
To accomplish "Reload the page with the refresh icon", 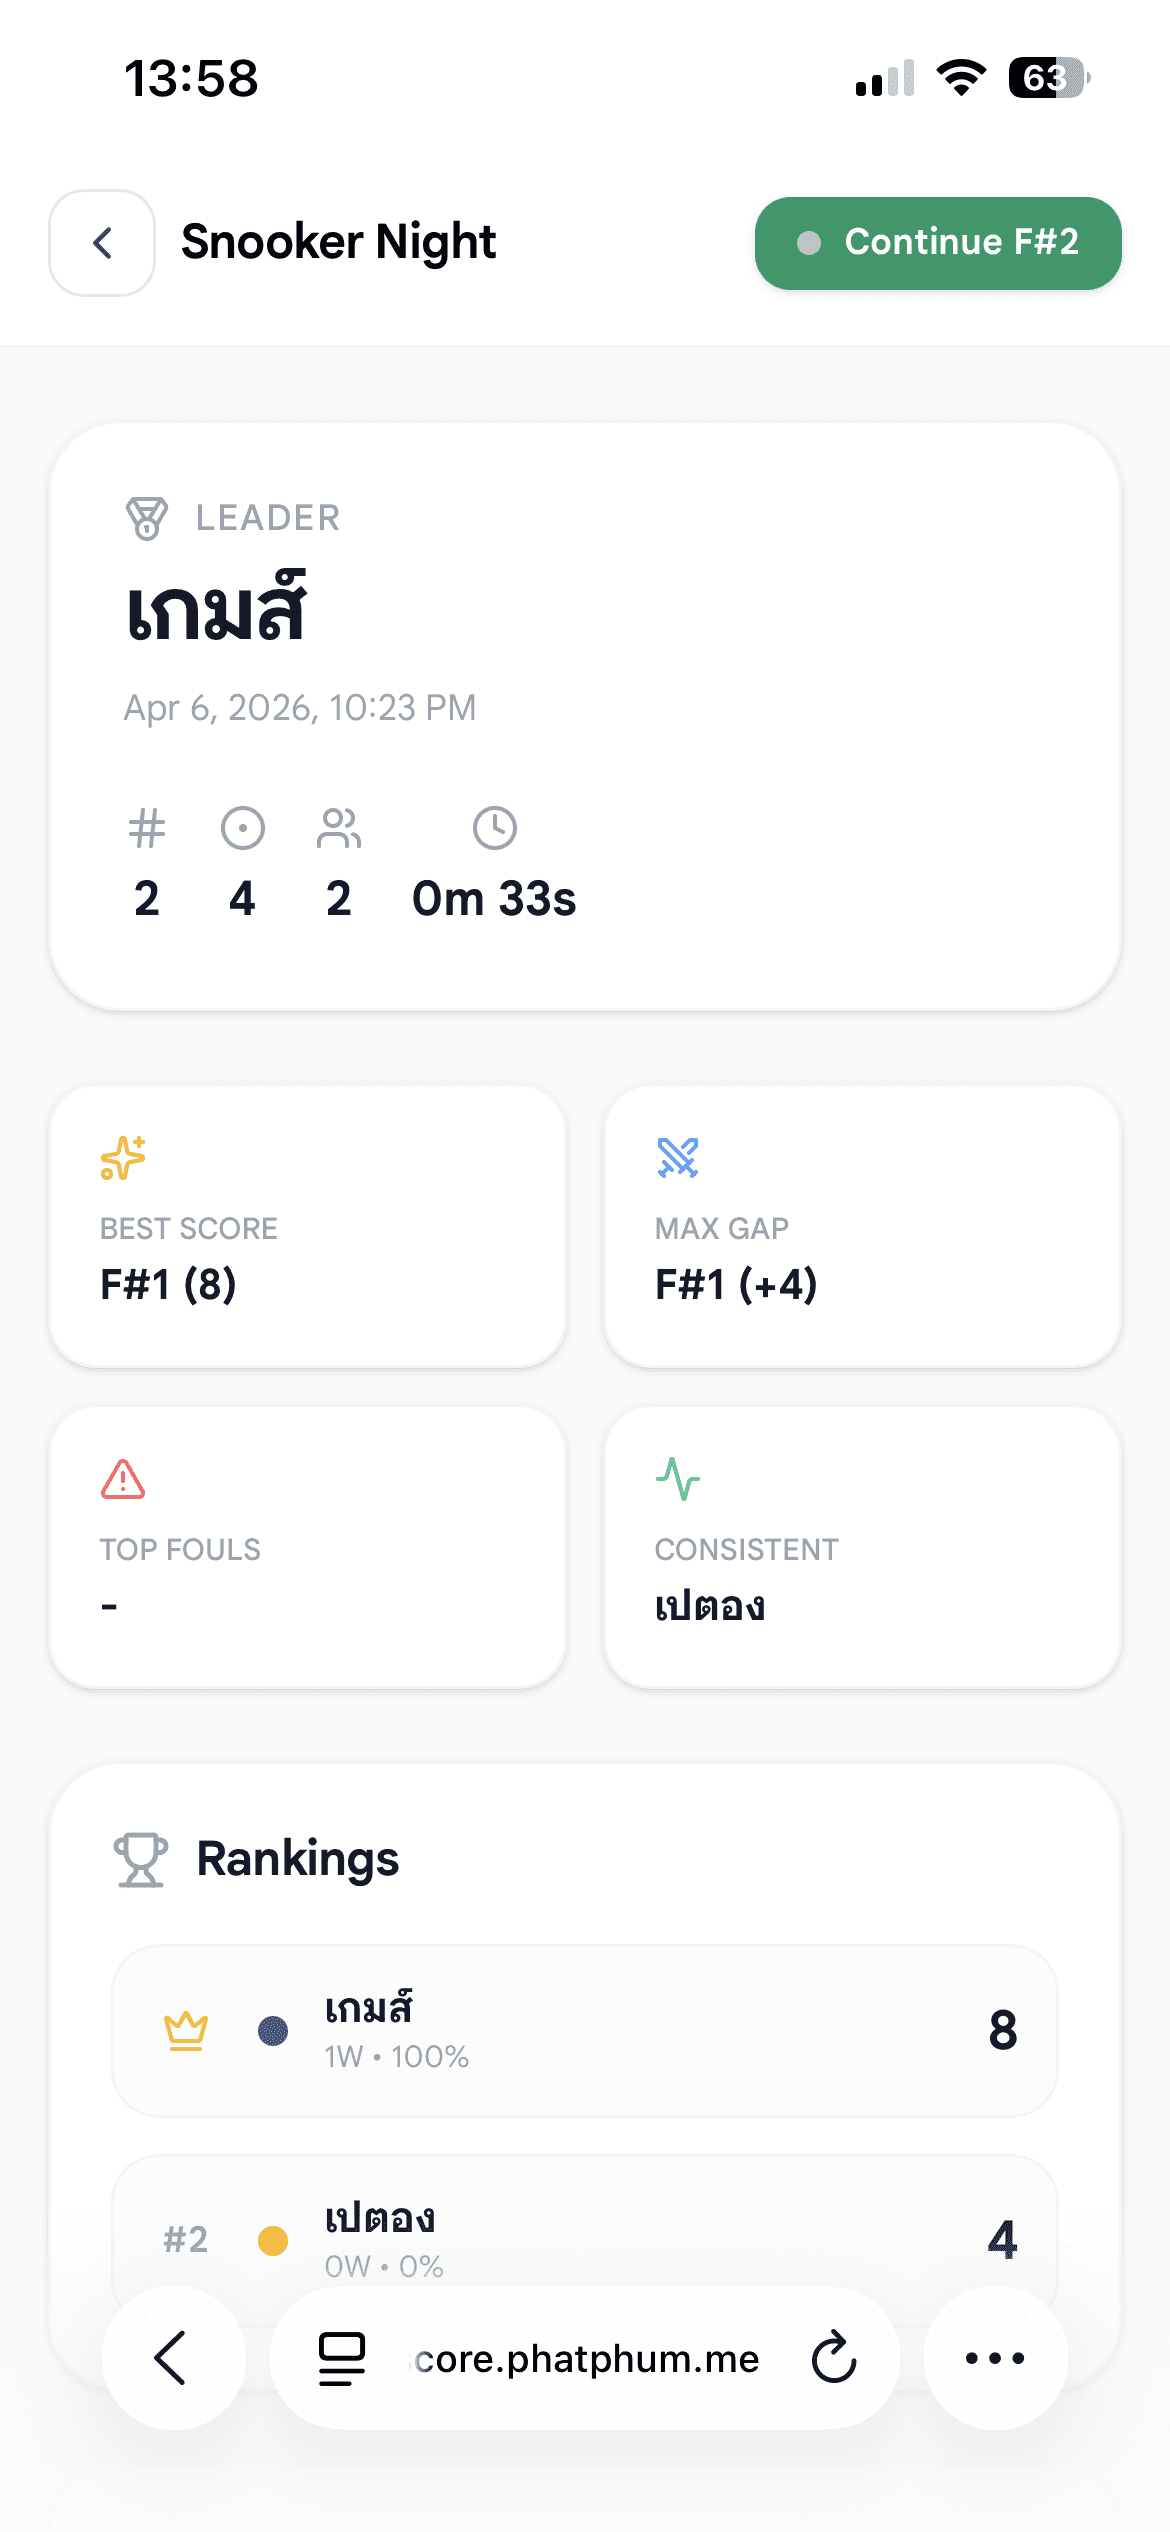I will tap(834, 2358).
